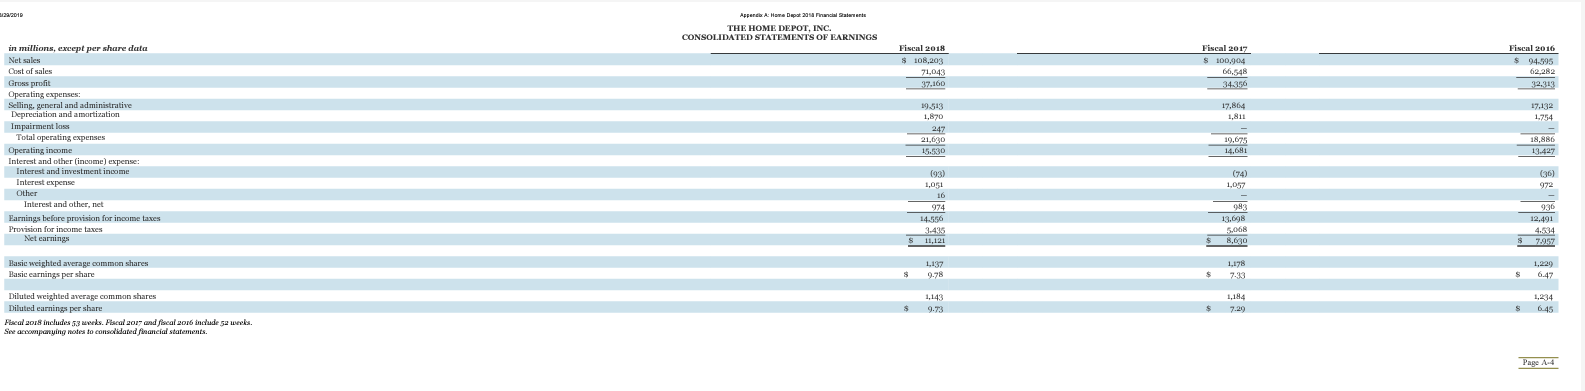Click the 'Net sales' row label

pyautogui.click(x=25, y=60)
